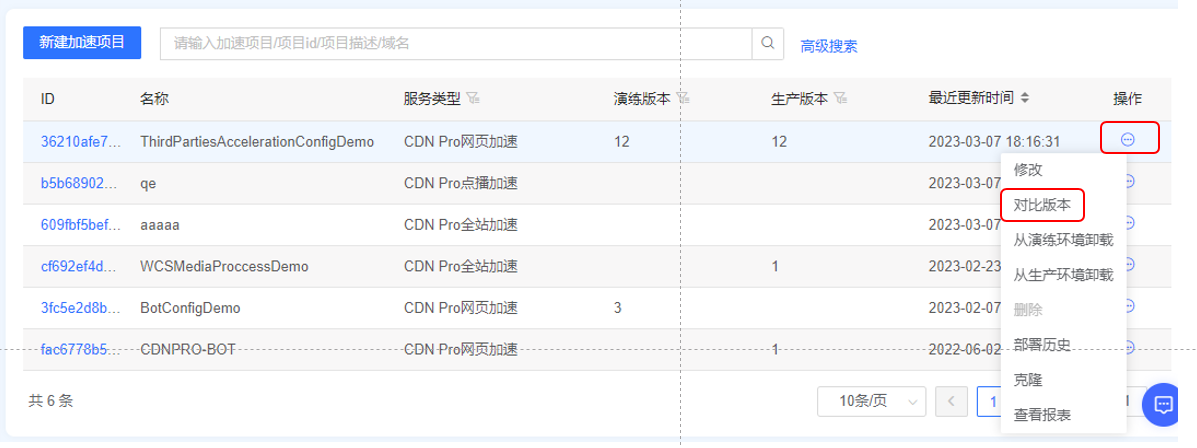This screenshot has height=448, width=1197.
Task: Click the name aaaaa
Action: 160,225
